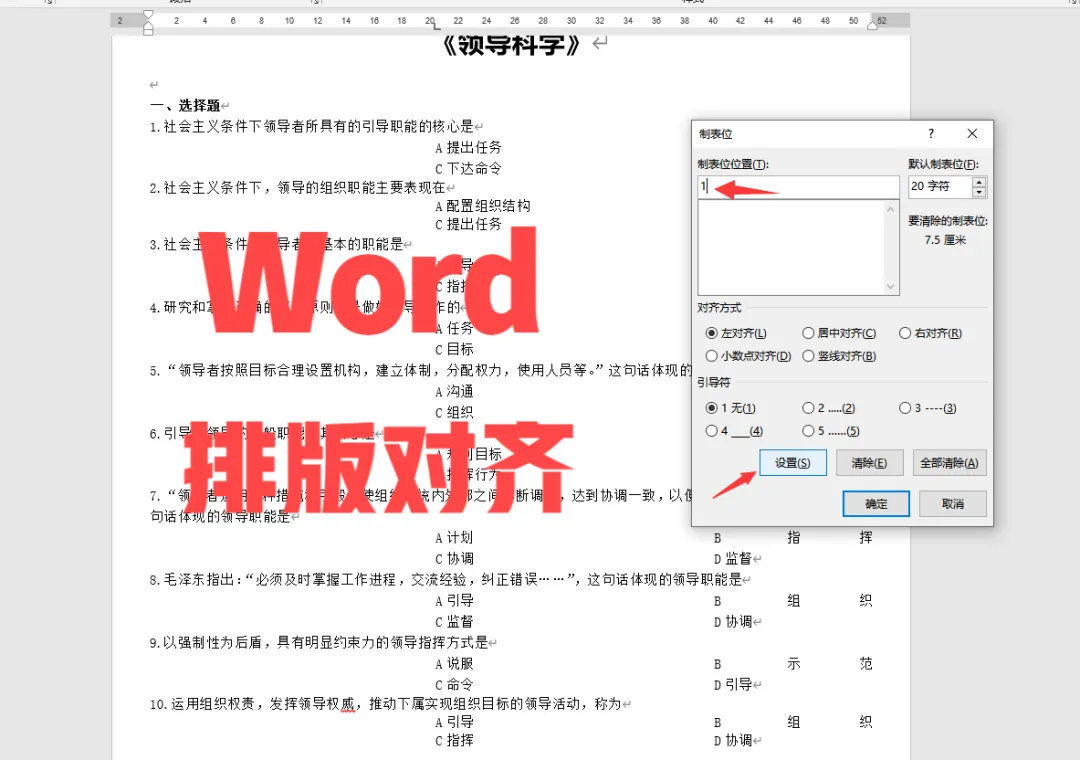Click the document title 《领导科学》

point(513,45)
